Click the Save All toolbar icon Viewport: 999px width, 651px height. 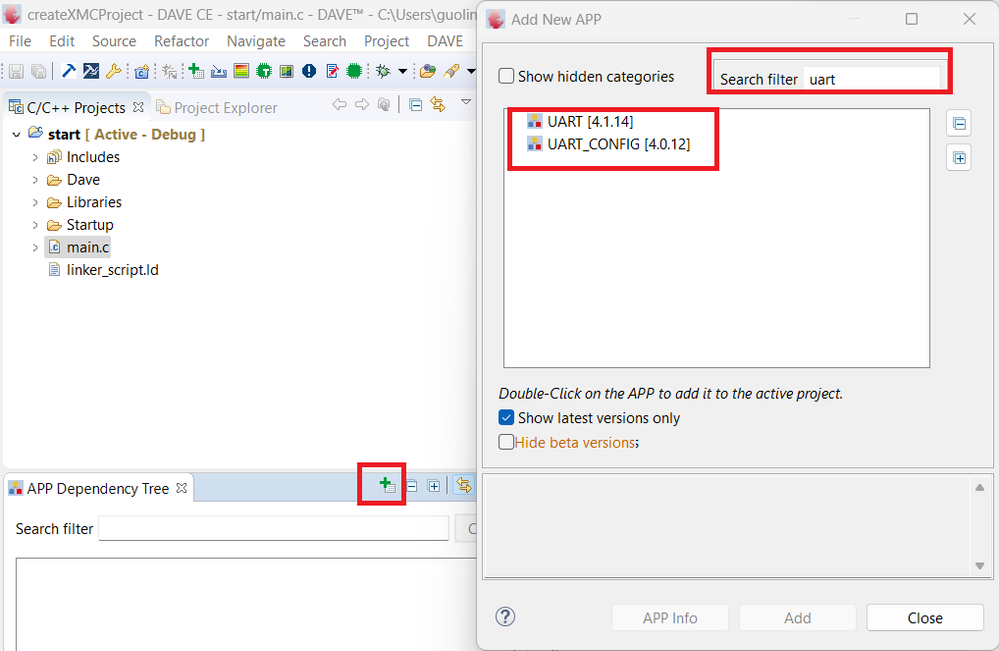(x=39, y=71)
